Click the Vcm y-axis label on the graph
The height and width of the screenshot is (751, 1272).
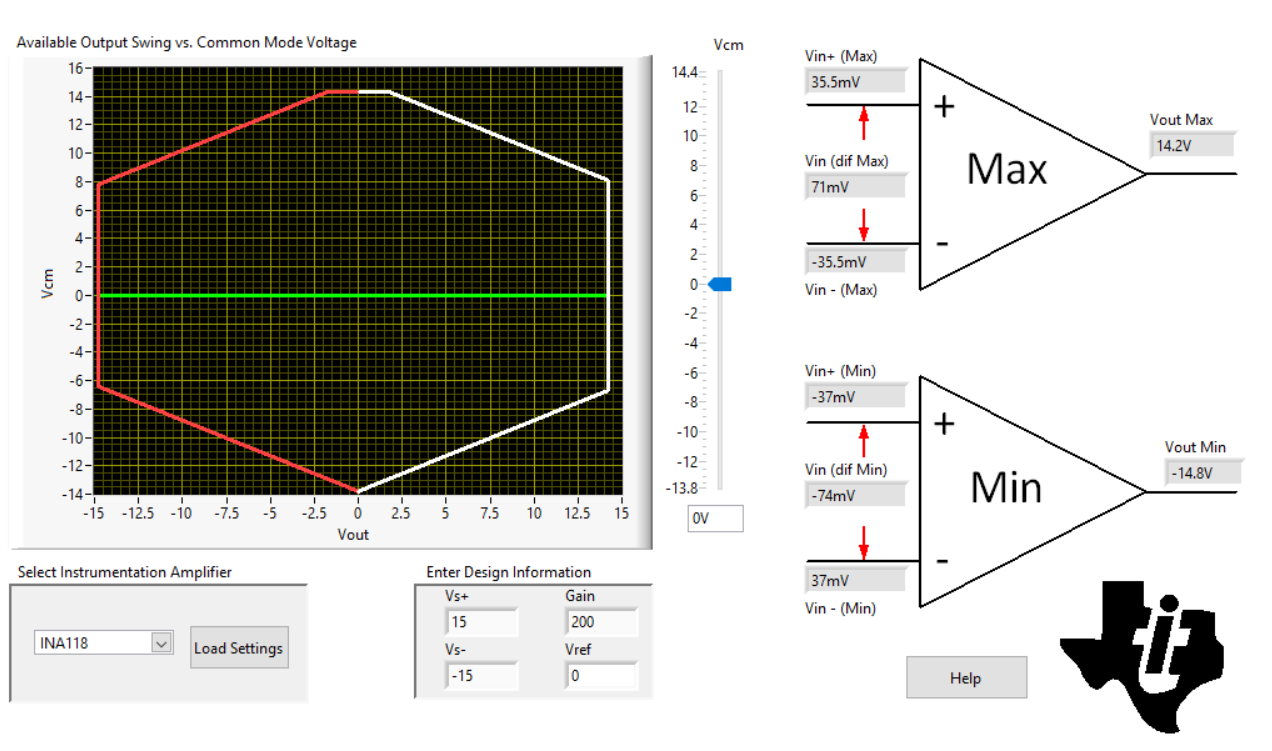click(46, 282)
